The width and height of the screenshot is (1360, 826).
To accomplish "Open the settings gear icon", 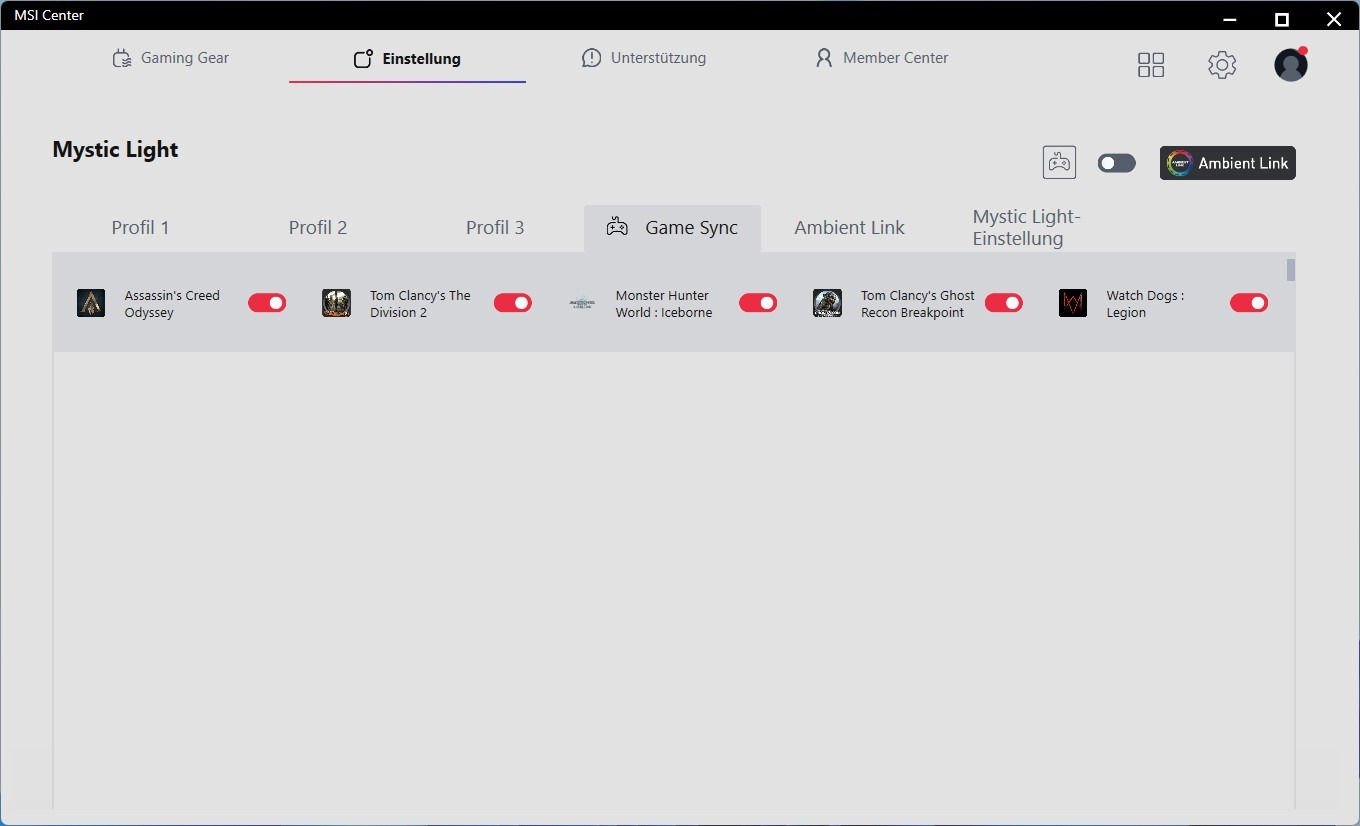I will click(x=1221, y=65).
